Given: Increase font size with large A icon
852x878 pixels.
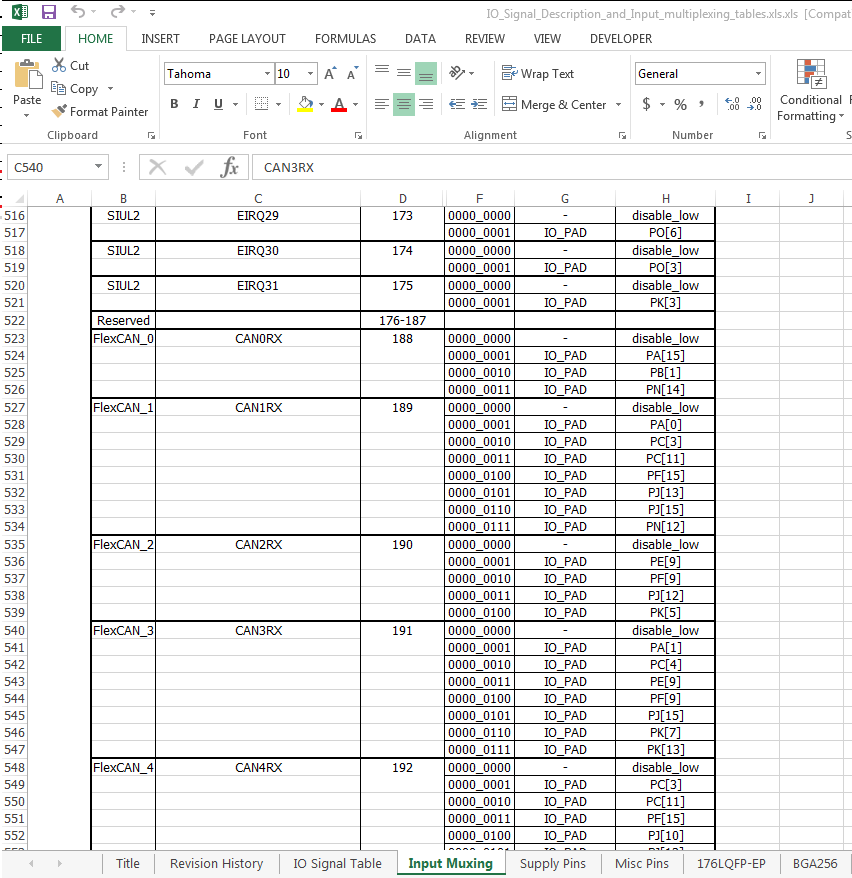Looking at the screenshot, I should tap(330, 73).
